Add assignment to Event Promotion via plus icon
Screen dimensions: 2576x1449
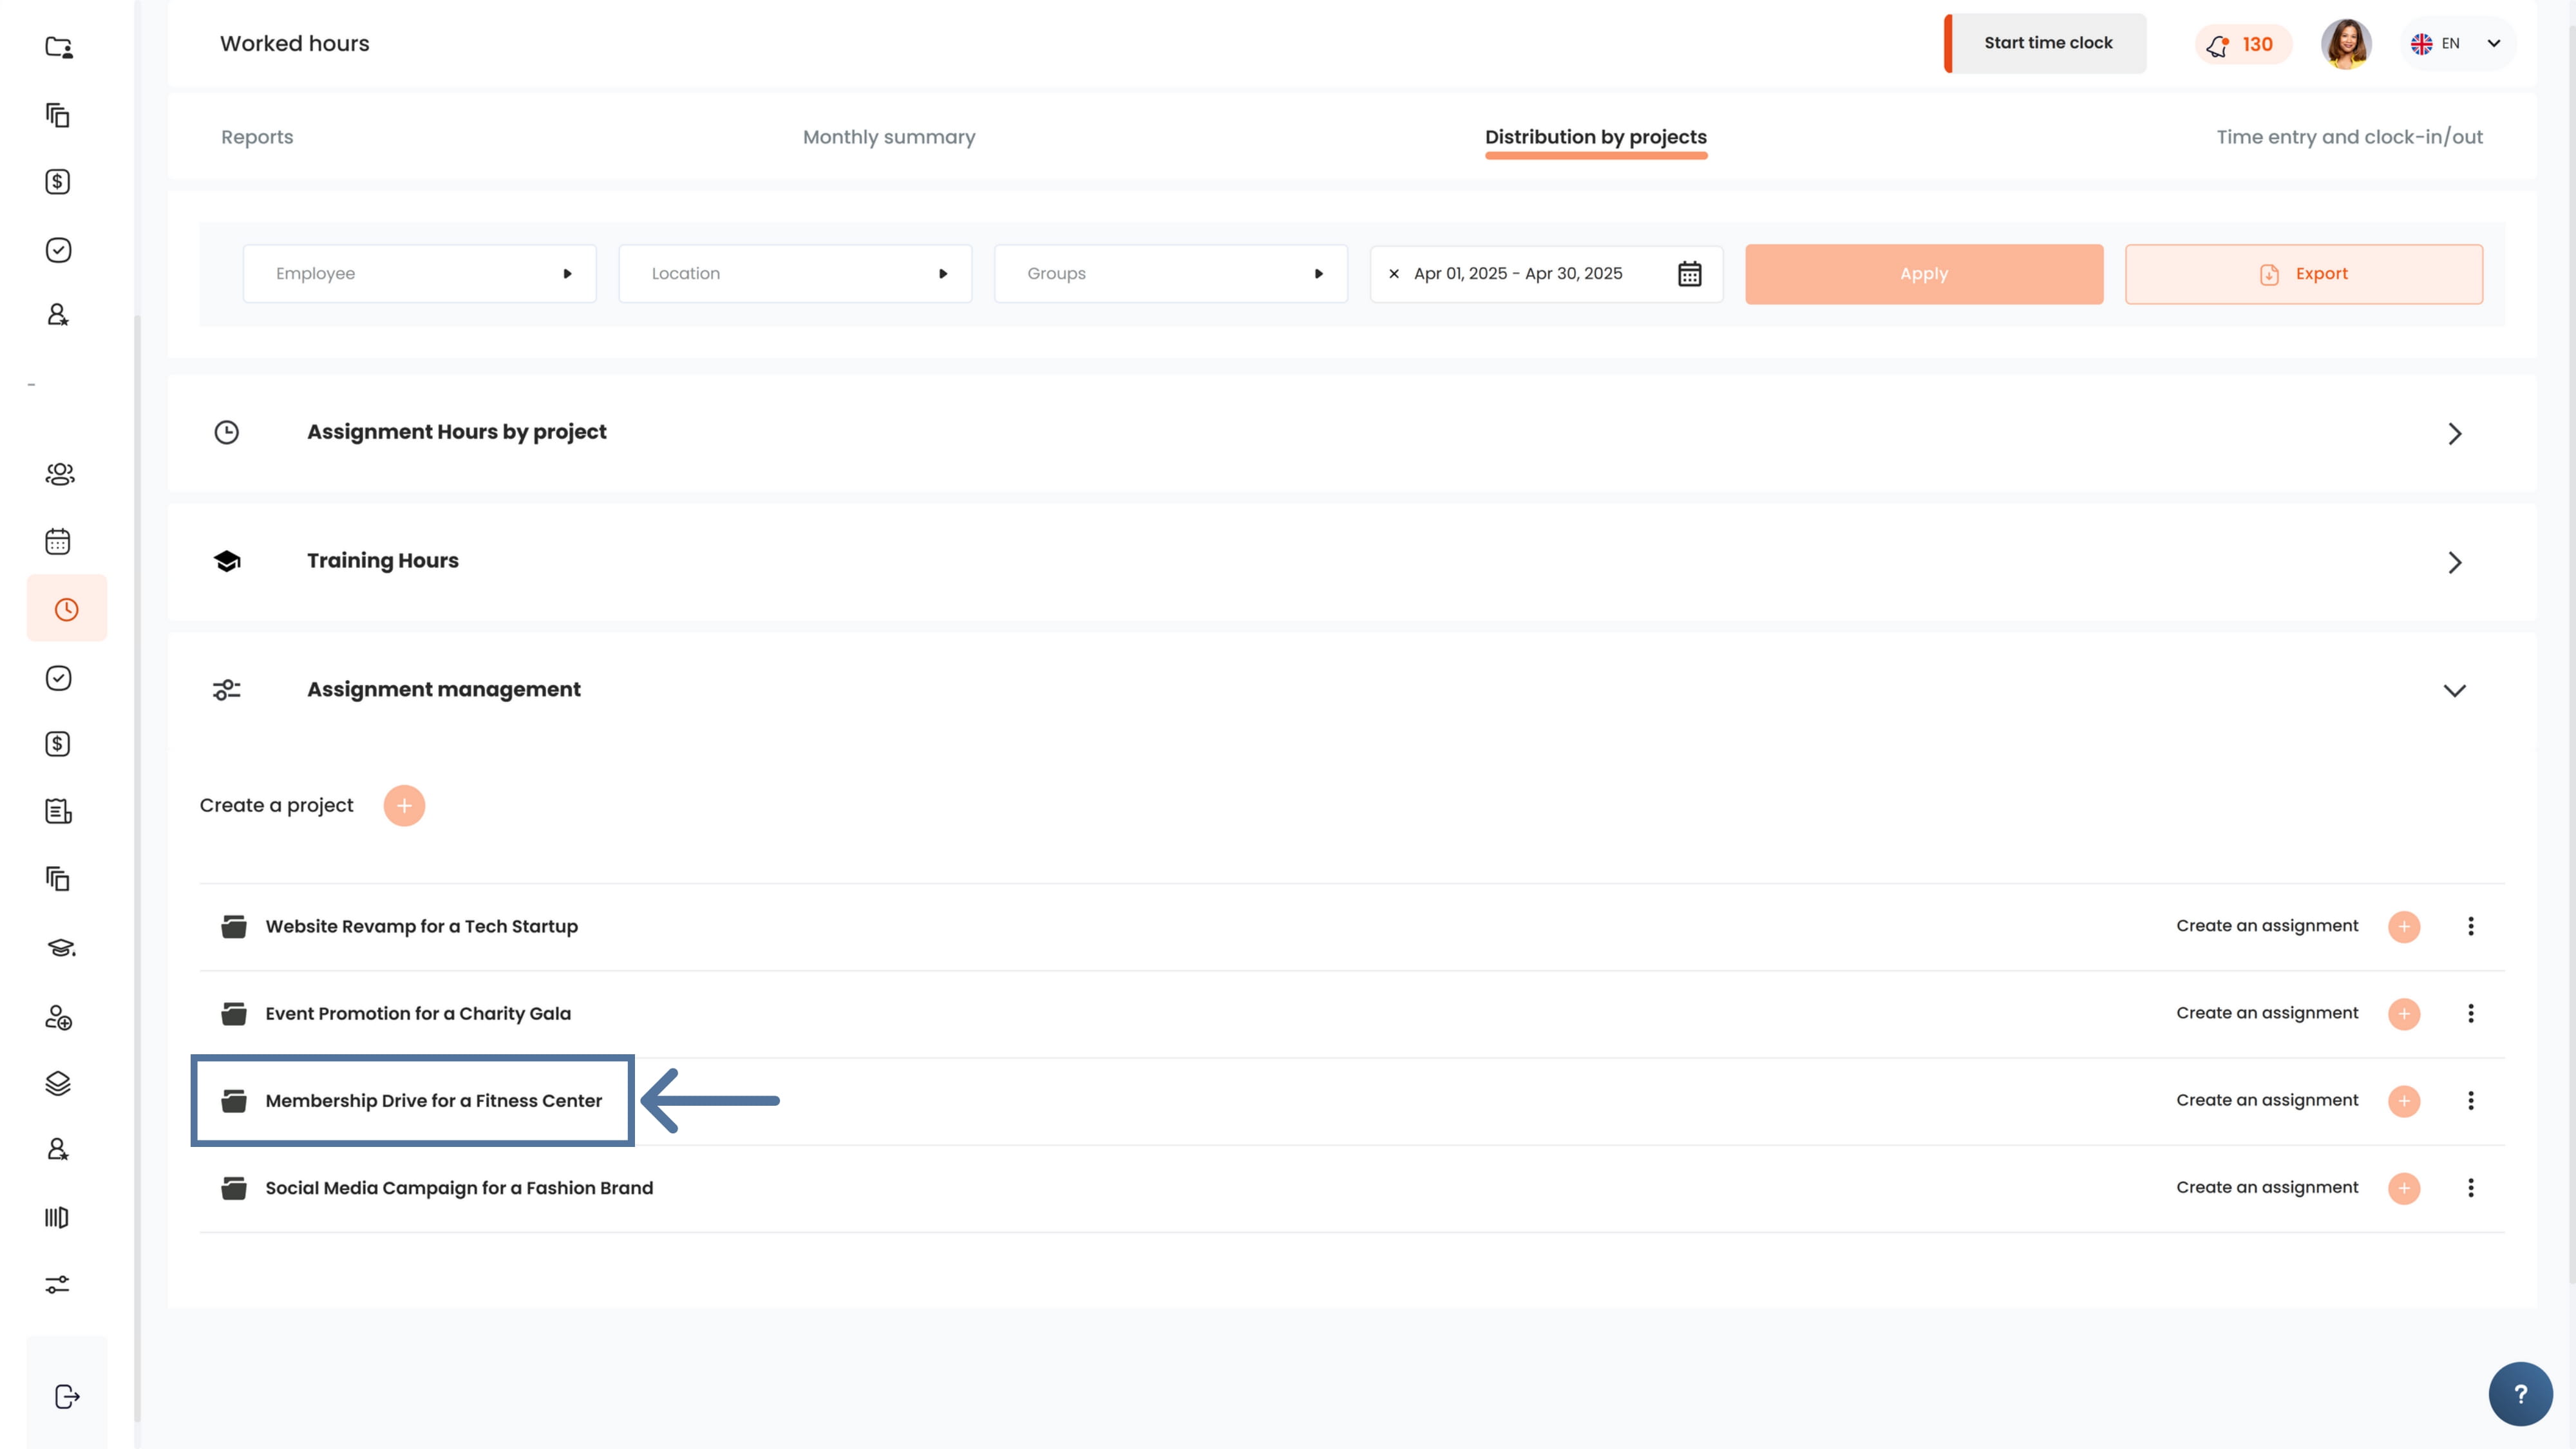point(2404,1014)
